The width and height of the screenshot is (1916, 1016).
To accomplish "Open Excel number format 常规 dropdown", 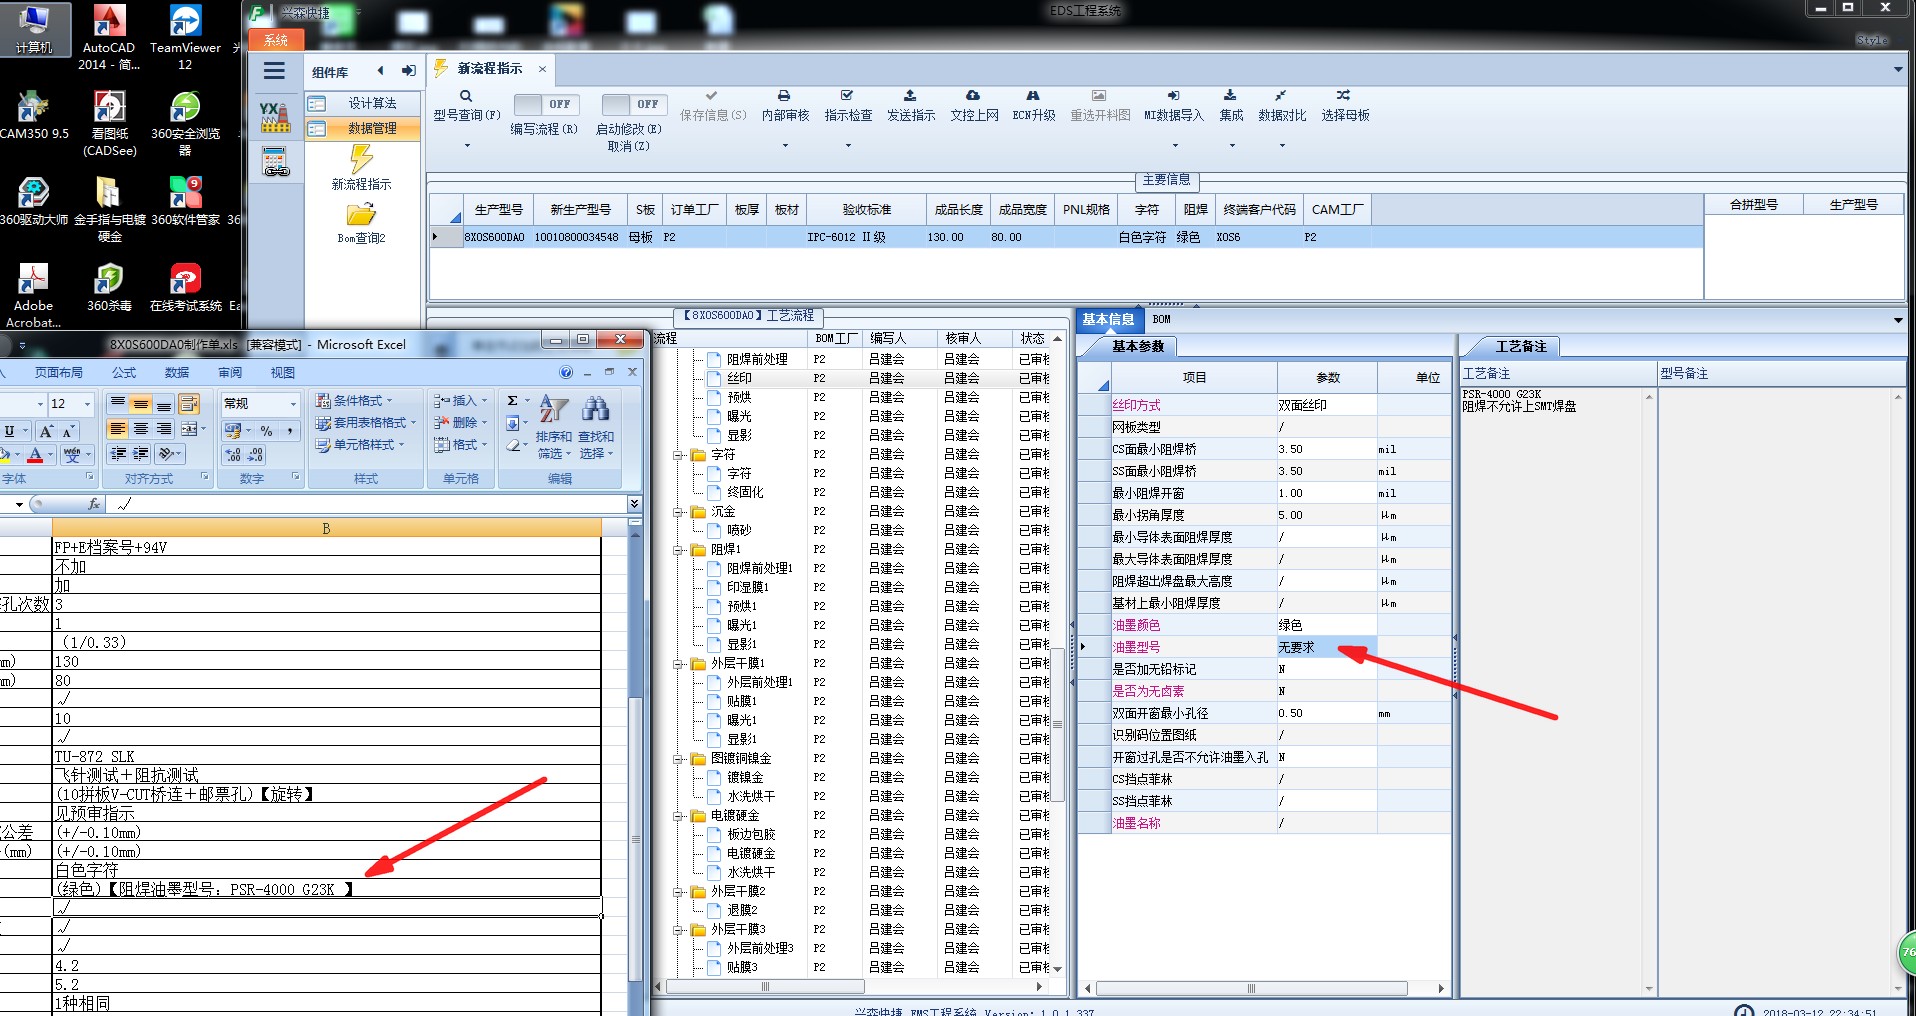I will point(293,404).
